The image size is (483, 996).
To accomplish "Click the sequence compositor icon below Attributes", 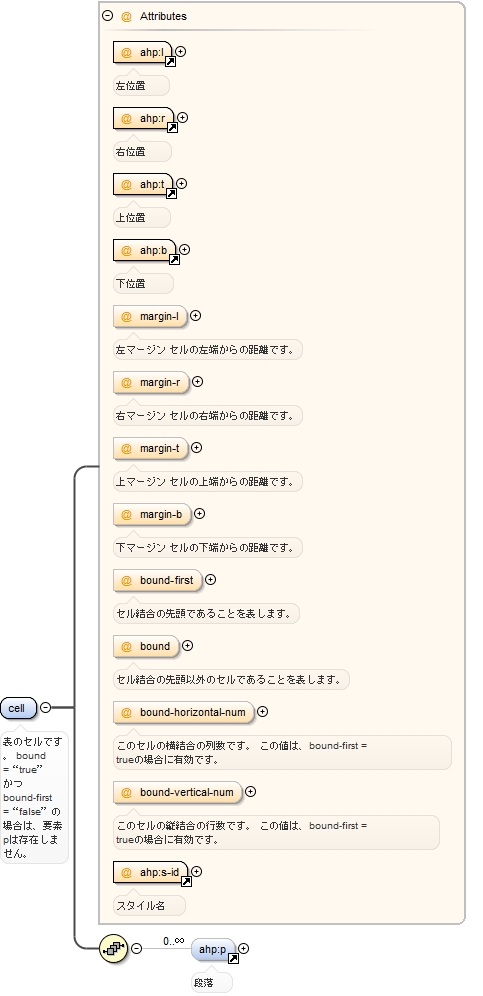I will pyautogui.click(x=114, y=949).
